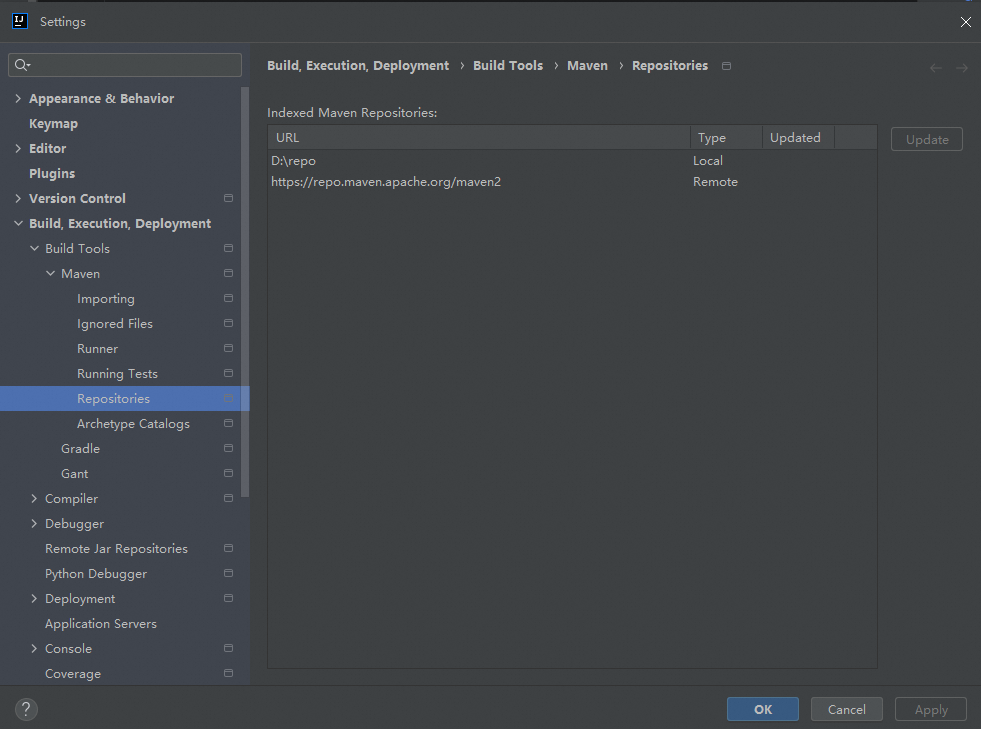Open Plugins settings

point(52,173)
